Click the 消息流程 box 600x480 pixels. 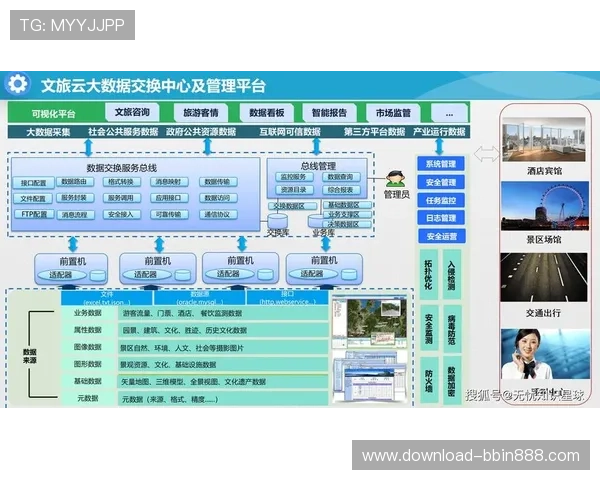(75, 215)
